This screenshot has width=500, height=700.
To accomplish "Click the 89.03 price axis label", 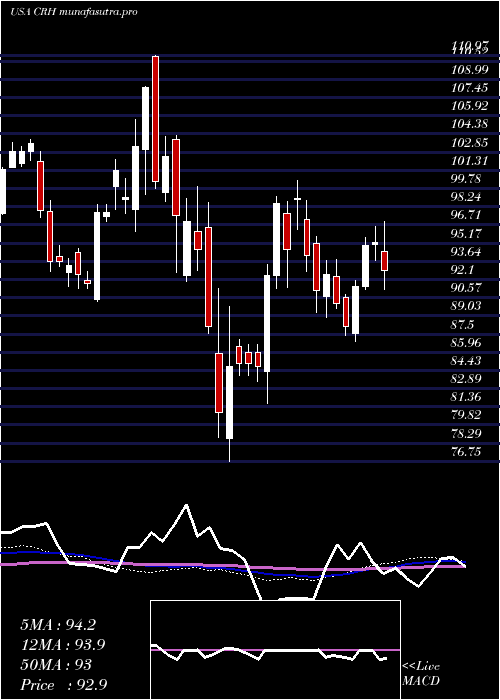I will pos(467,306).
